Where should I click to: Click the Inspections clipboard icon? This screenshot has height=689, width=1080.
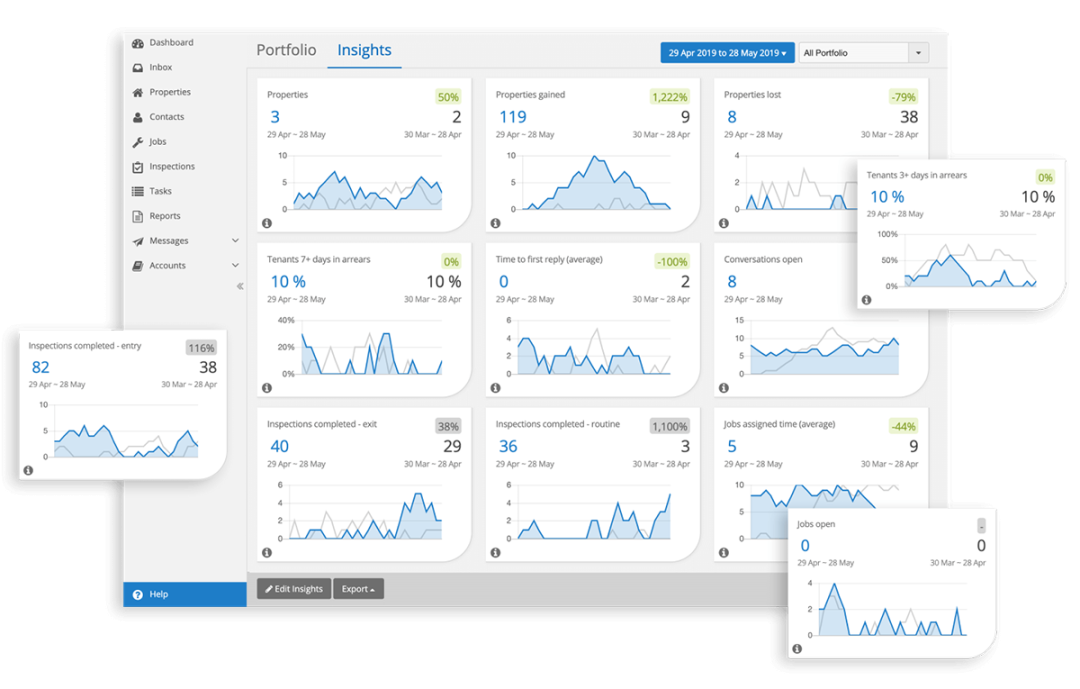138,167
